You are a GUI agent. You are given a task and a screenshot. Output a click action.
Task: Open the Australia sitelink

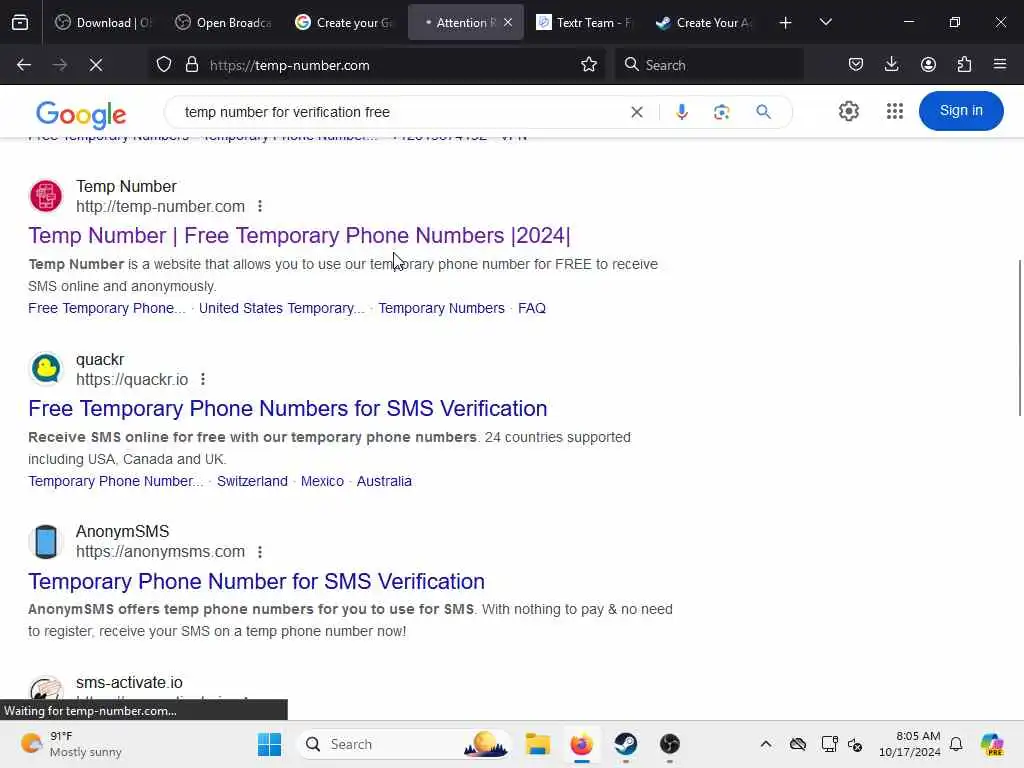click(x=384, y=481)
